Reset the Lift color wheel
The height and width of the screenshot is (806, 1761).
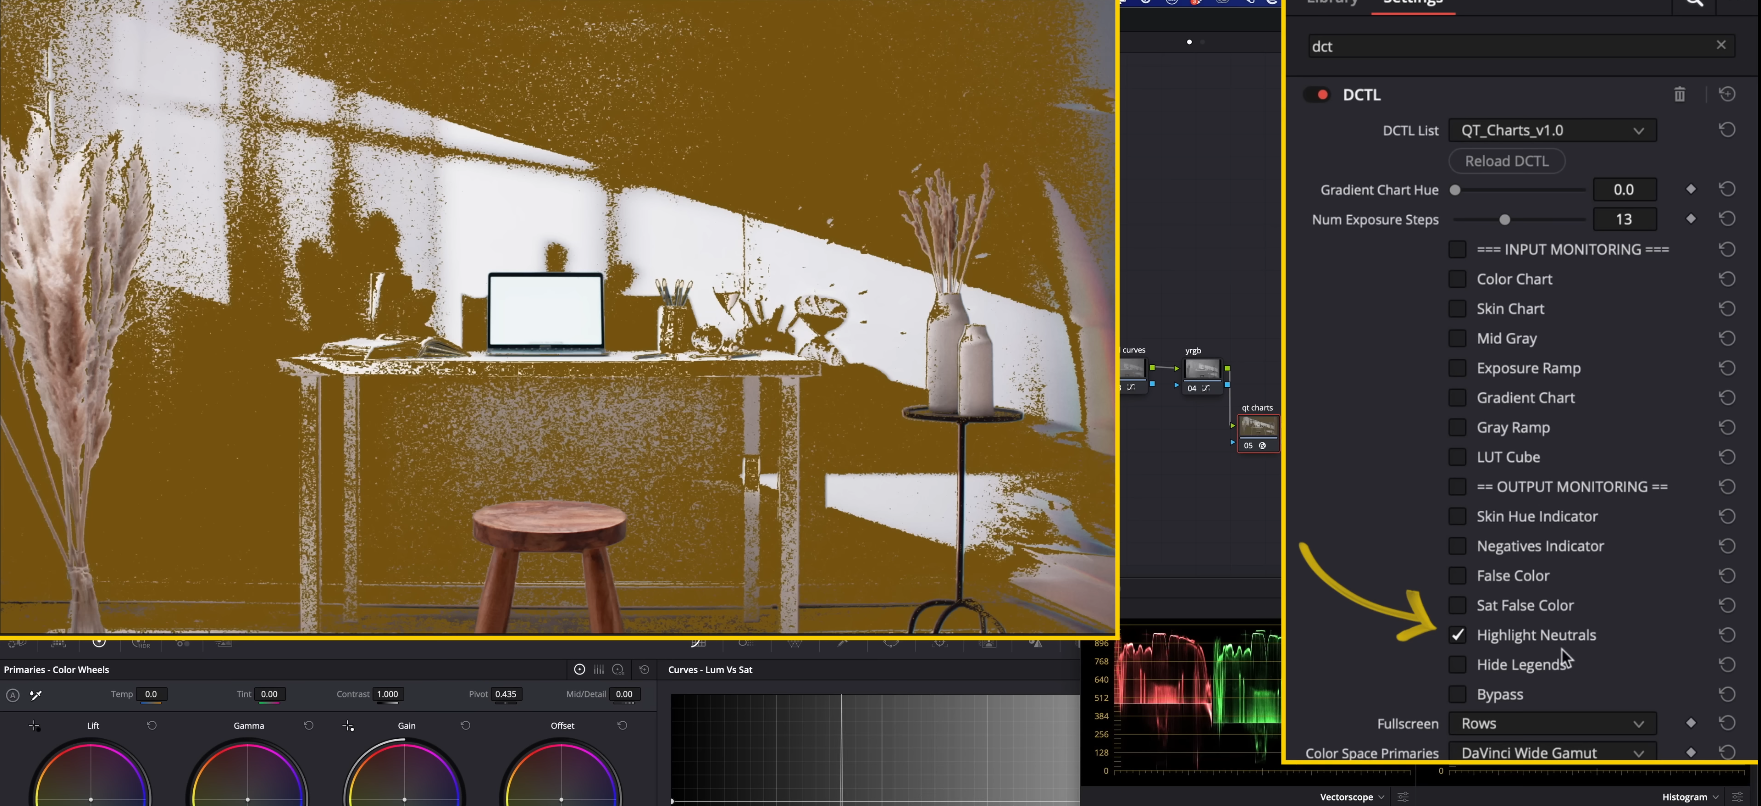[x=152, y=725]
